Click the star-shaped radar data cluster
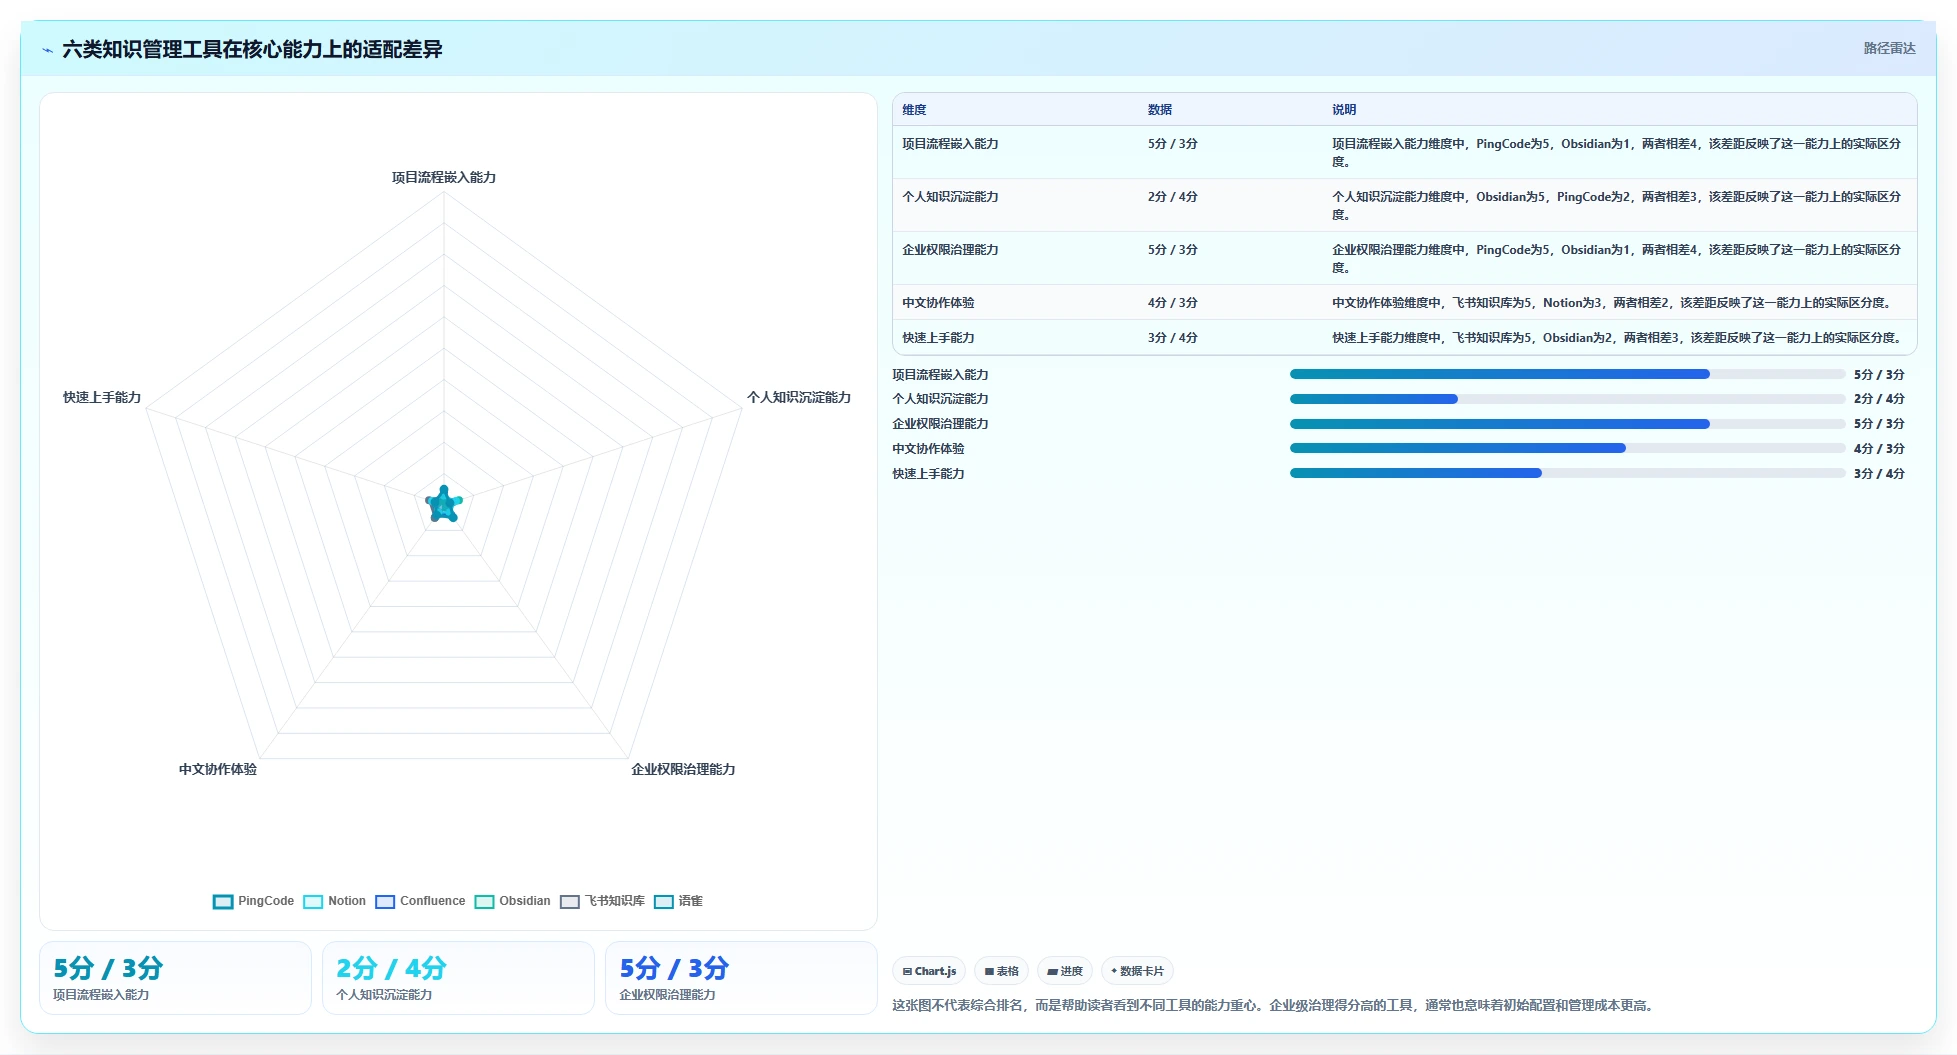 (x=444, y=504)
